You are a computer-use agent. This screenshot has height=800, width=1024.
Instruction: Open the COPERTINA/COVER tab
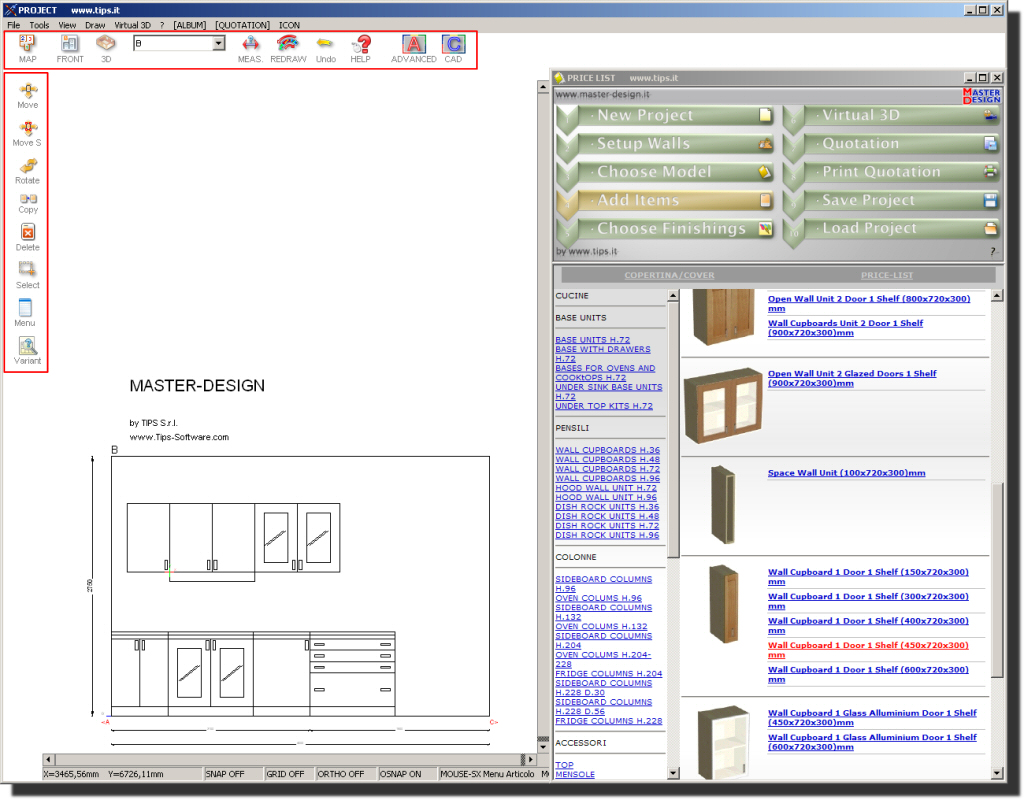pyautogui.click(x=669, y=275)
